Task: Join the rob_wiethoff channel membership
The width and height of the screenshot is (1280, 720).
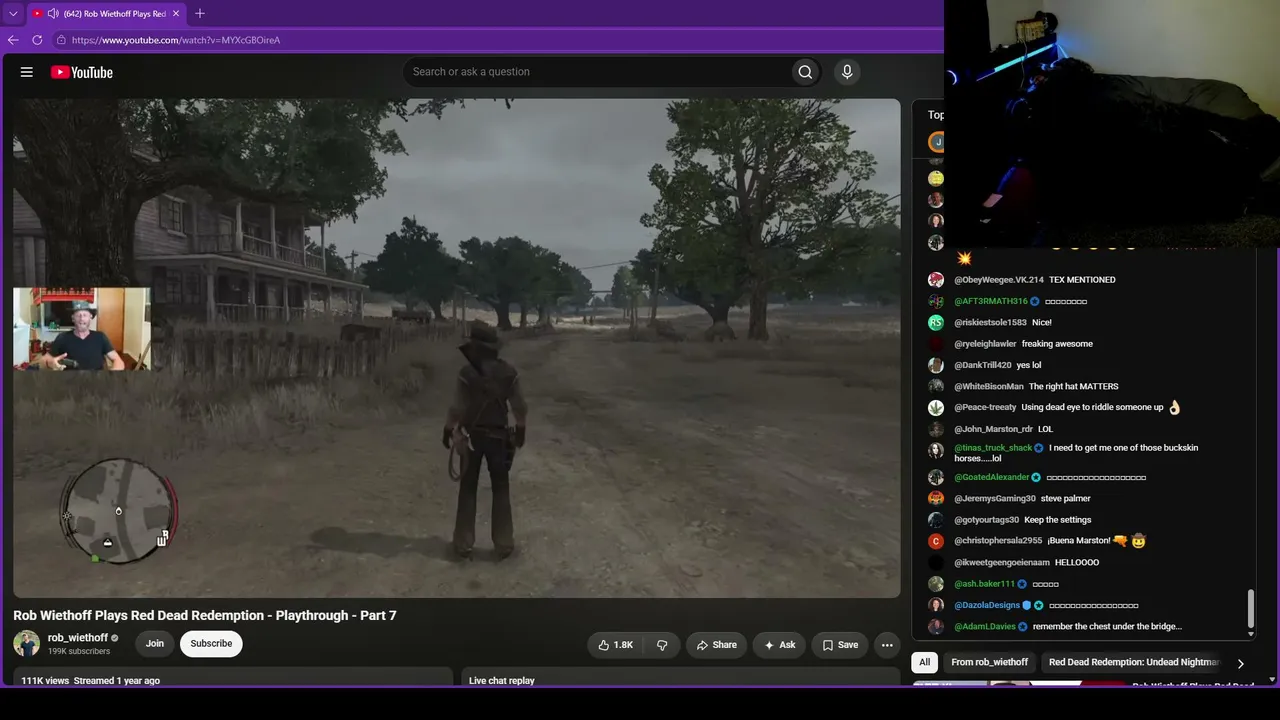Action: pos(154,644)
